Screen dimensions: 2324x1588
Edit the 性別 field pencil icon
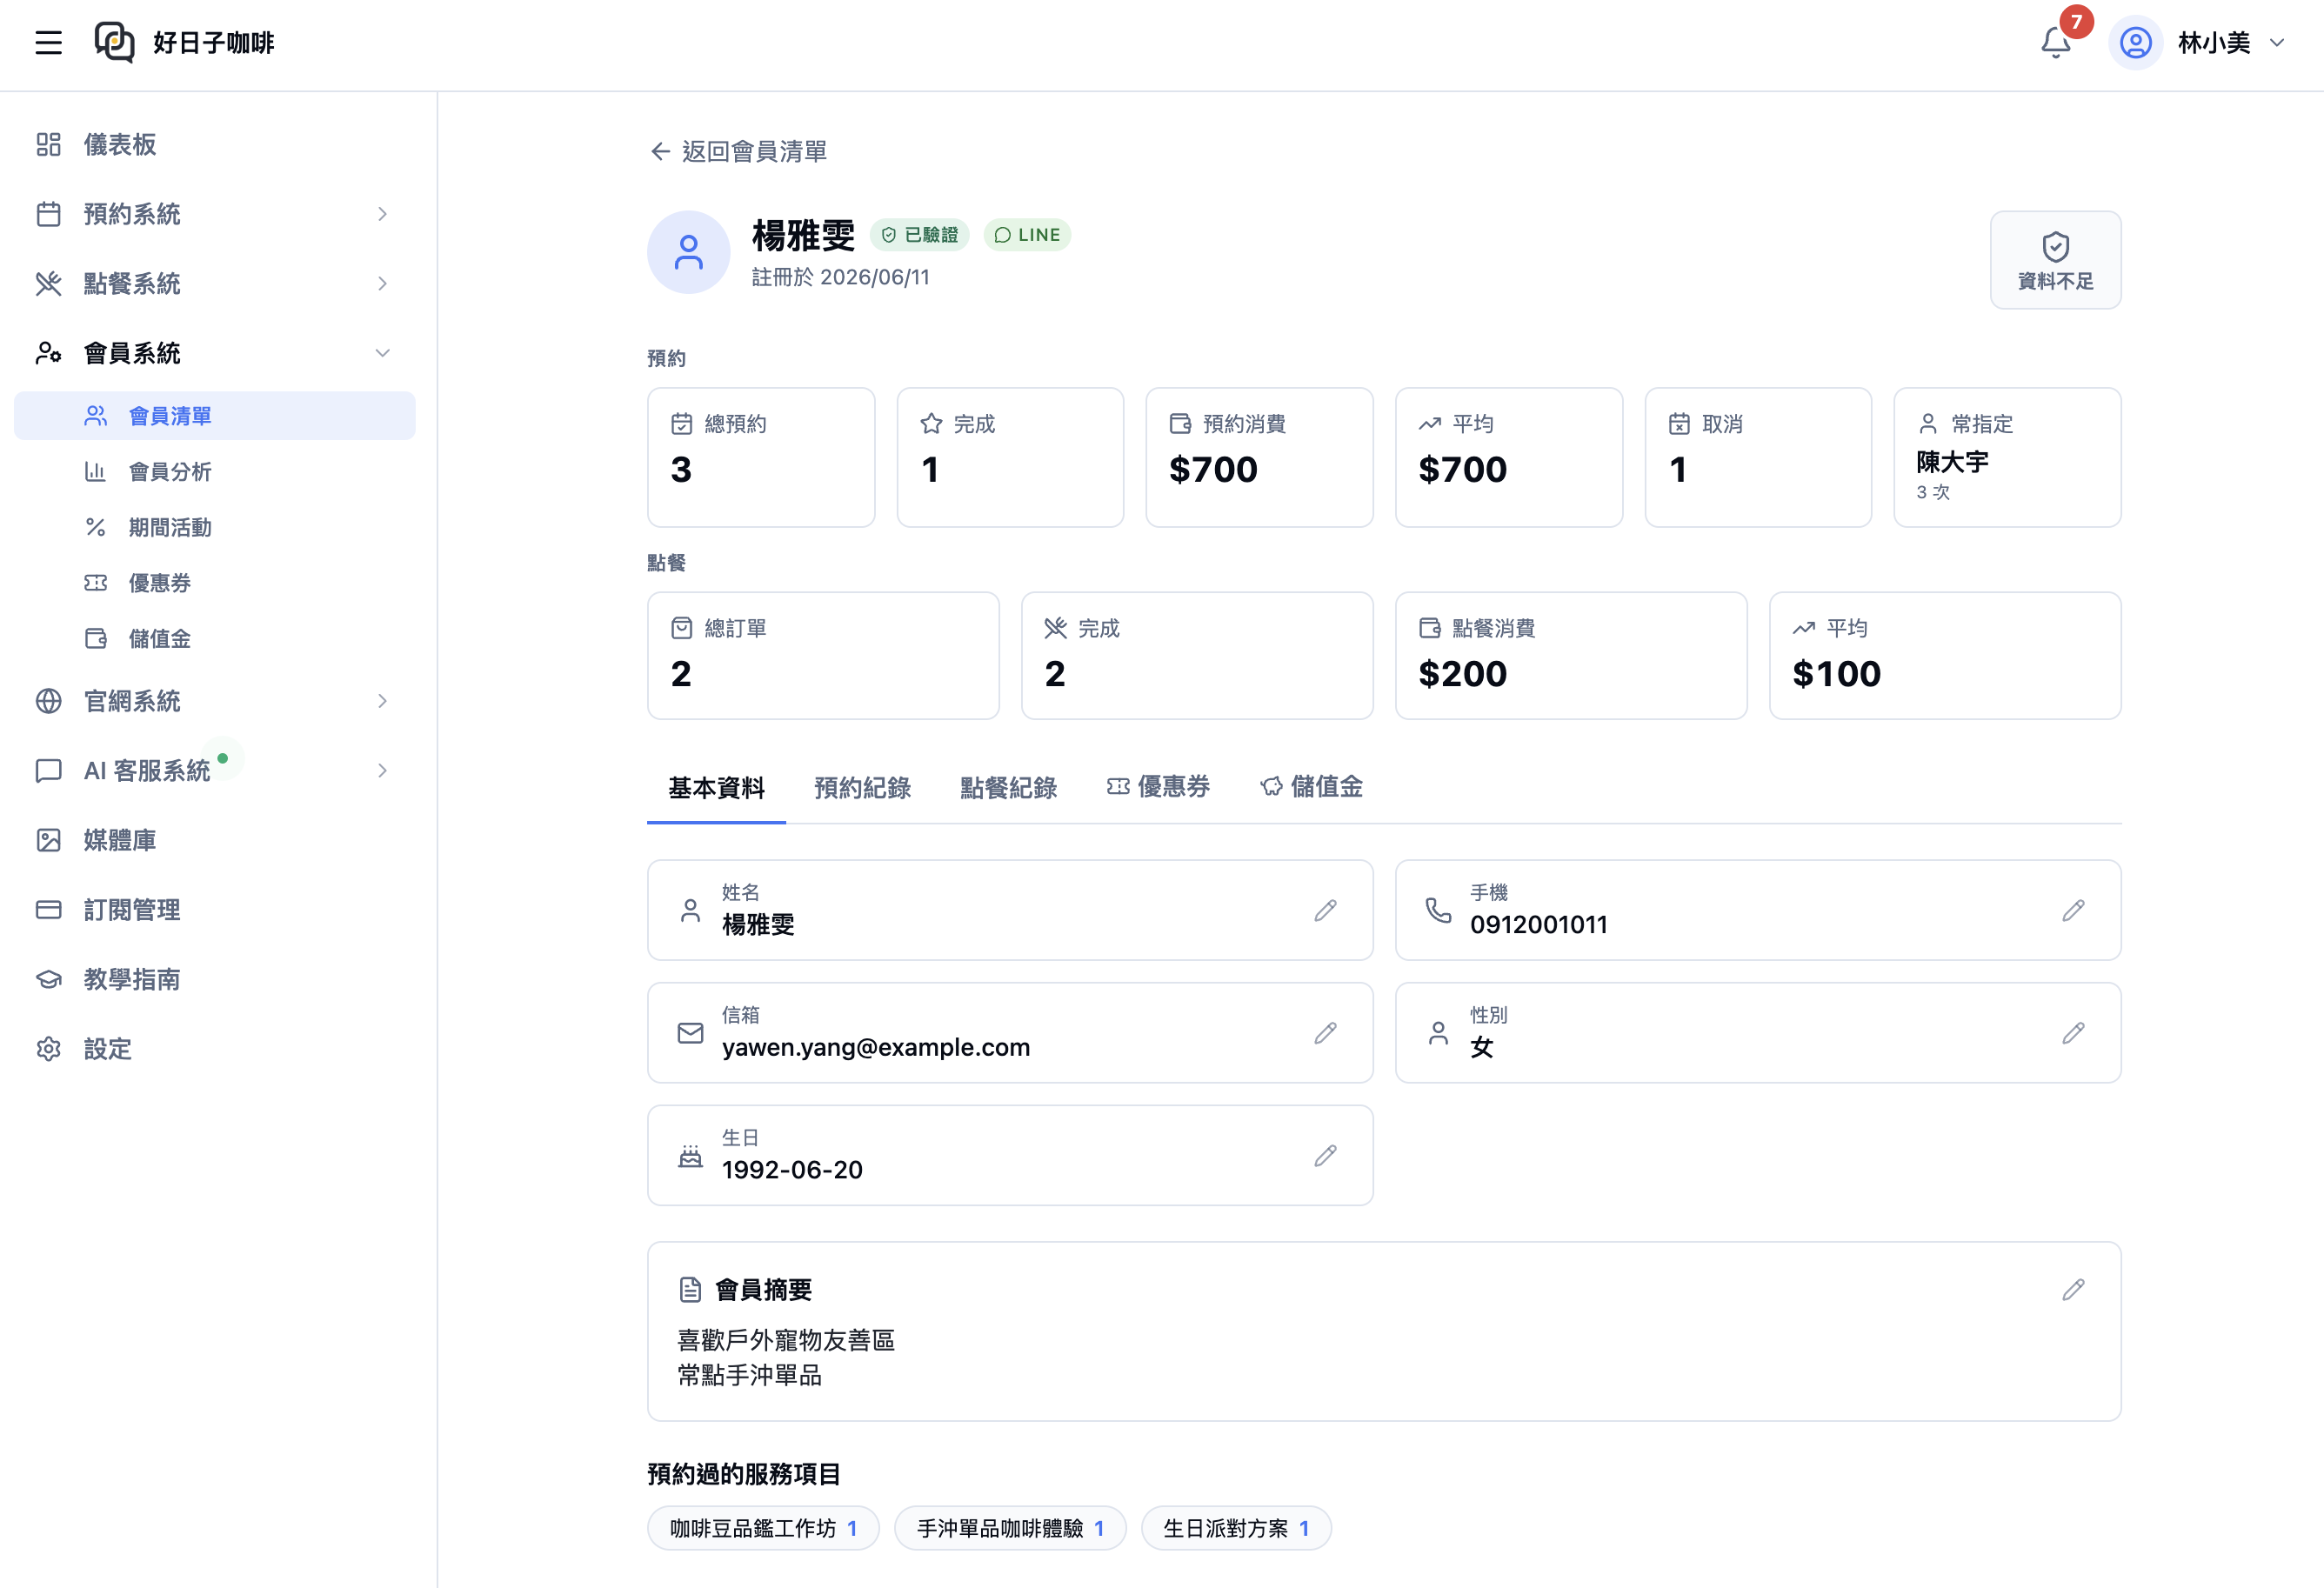2073,1033
